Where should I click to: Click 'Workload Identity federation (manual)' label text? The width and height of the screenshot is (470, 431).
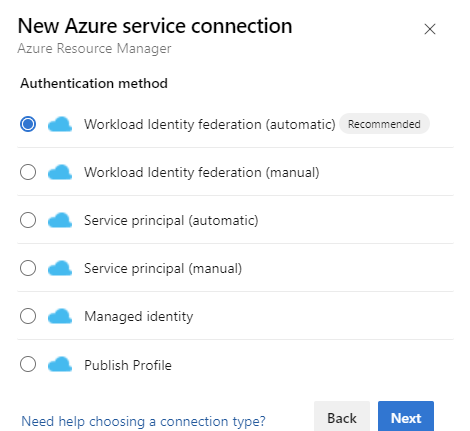pyautogui.click(x=202, y=172)
